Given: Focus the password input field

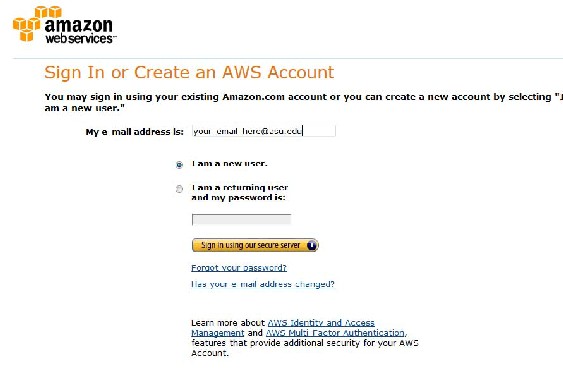Looking at the screenshot, I should coord(242,219).
